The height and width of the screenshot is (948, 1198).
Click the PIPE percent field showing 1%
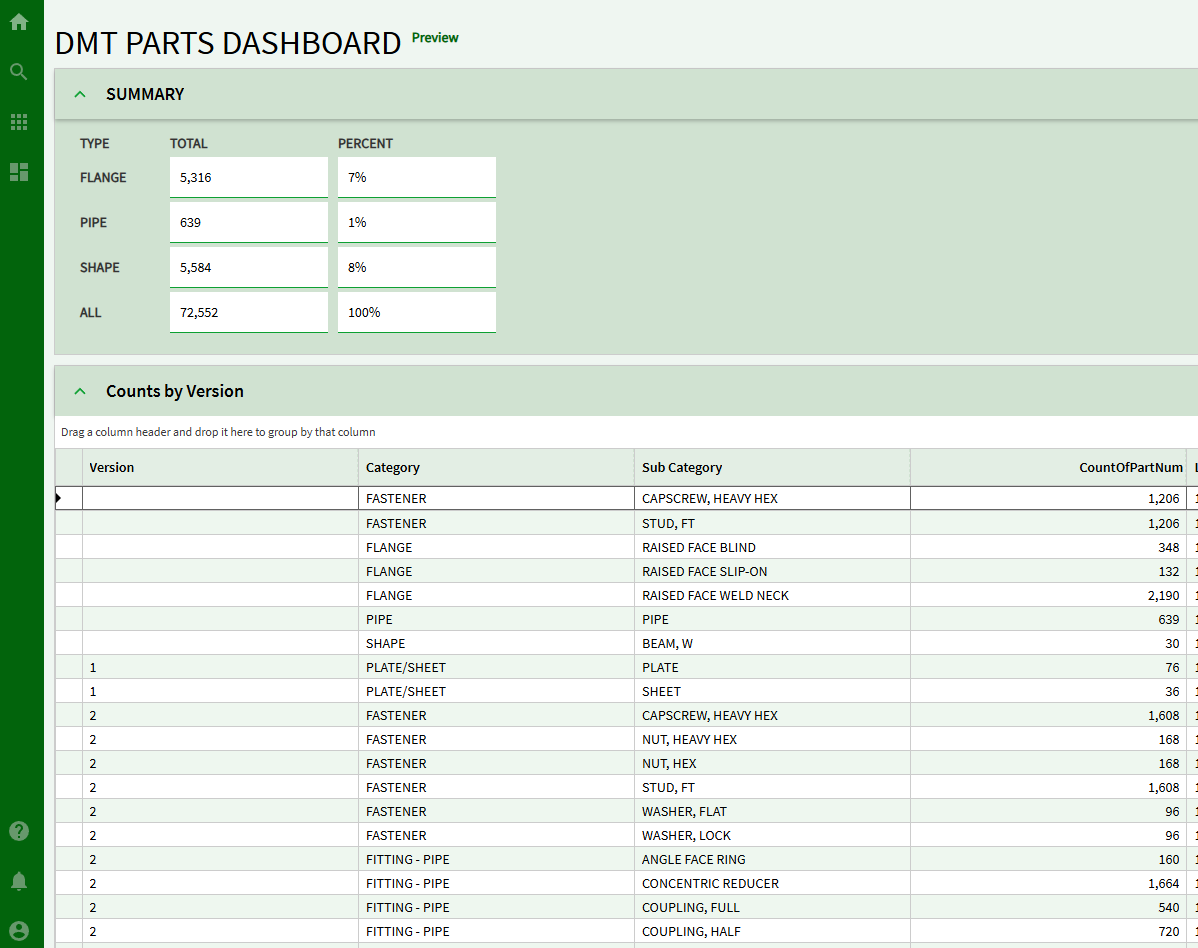coord(416,222)
